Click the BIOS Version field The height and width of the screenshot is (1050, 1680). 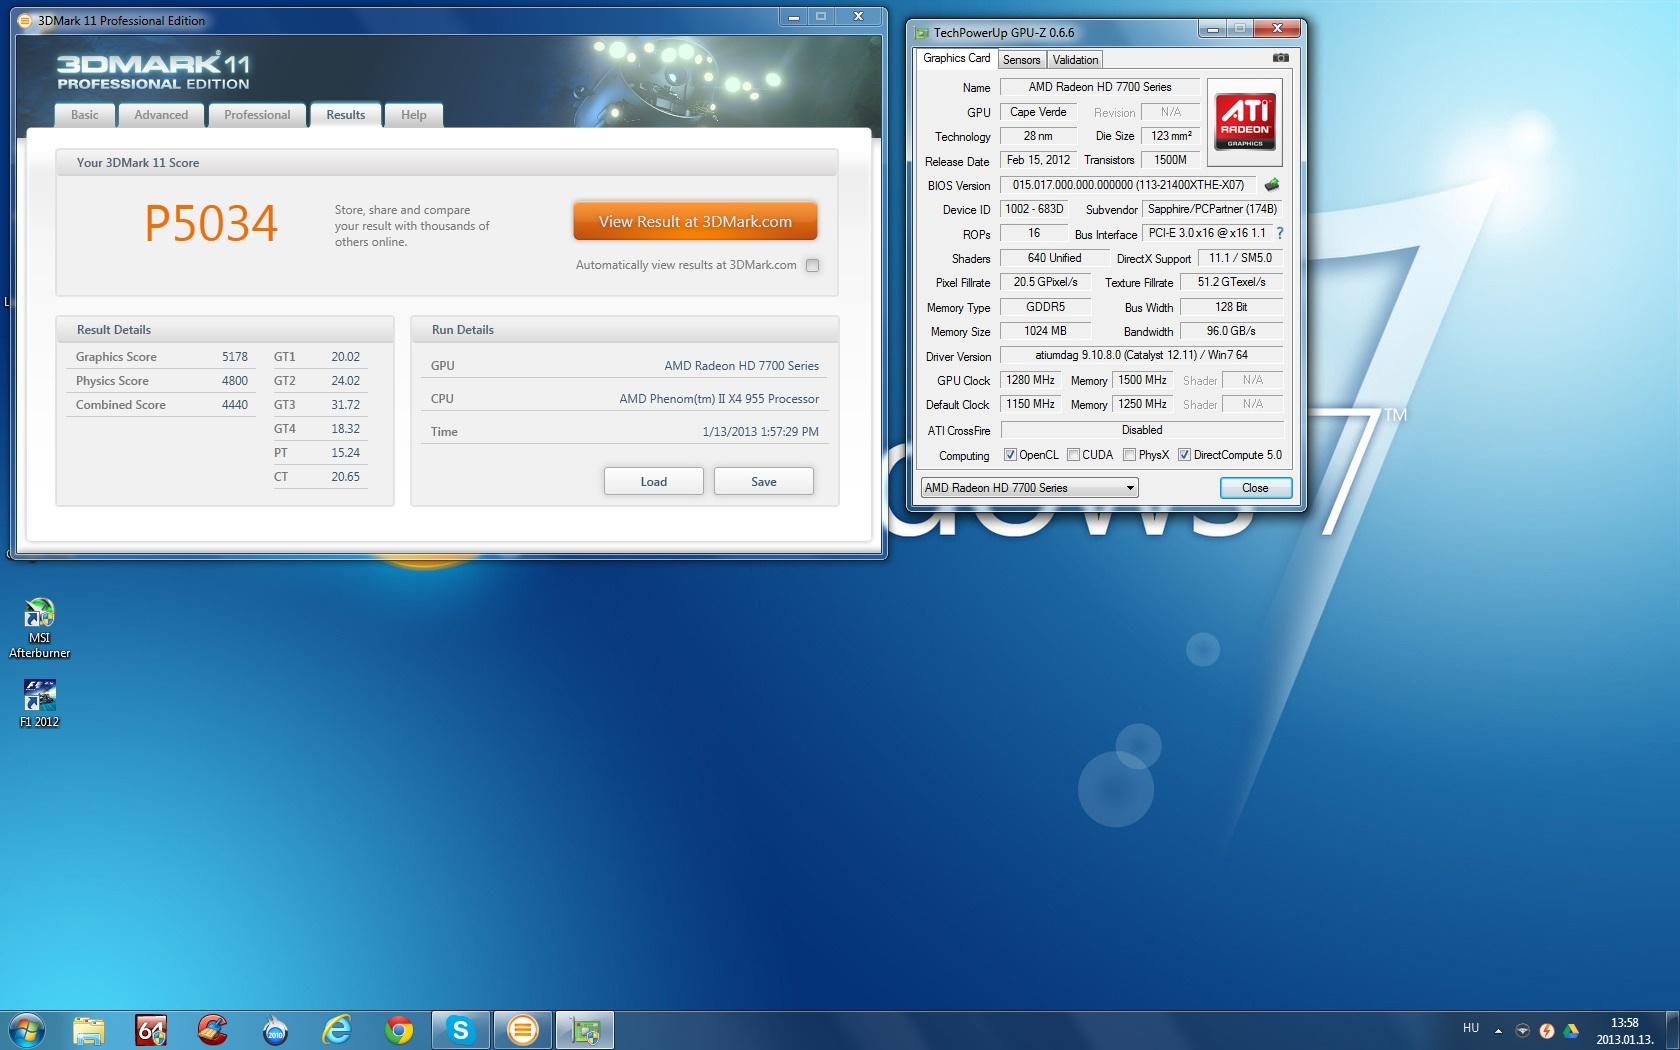[x=1128, y=185]
